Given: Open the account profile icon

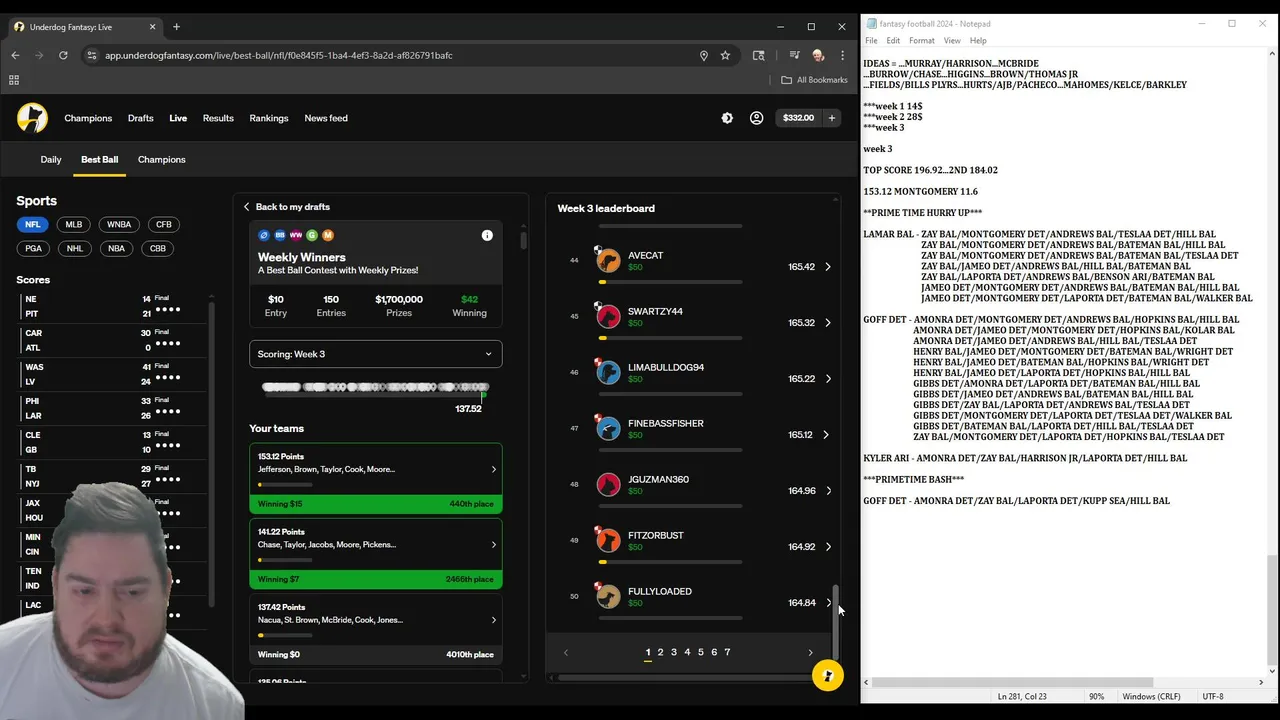Looking at the screenshot, I should [x=756, y=118].
